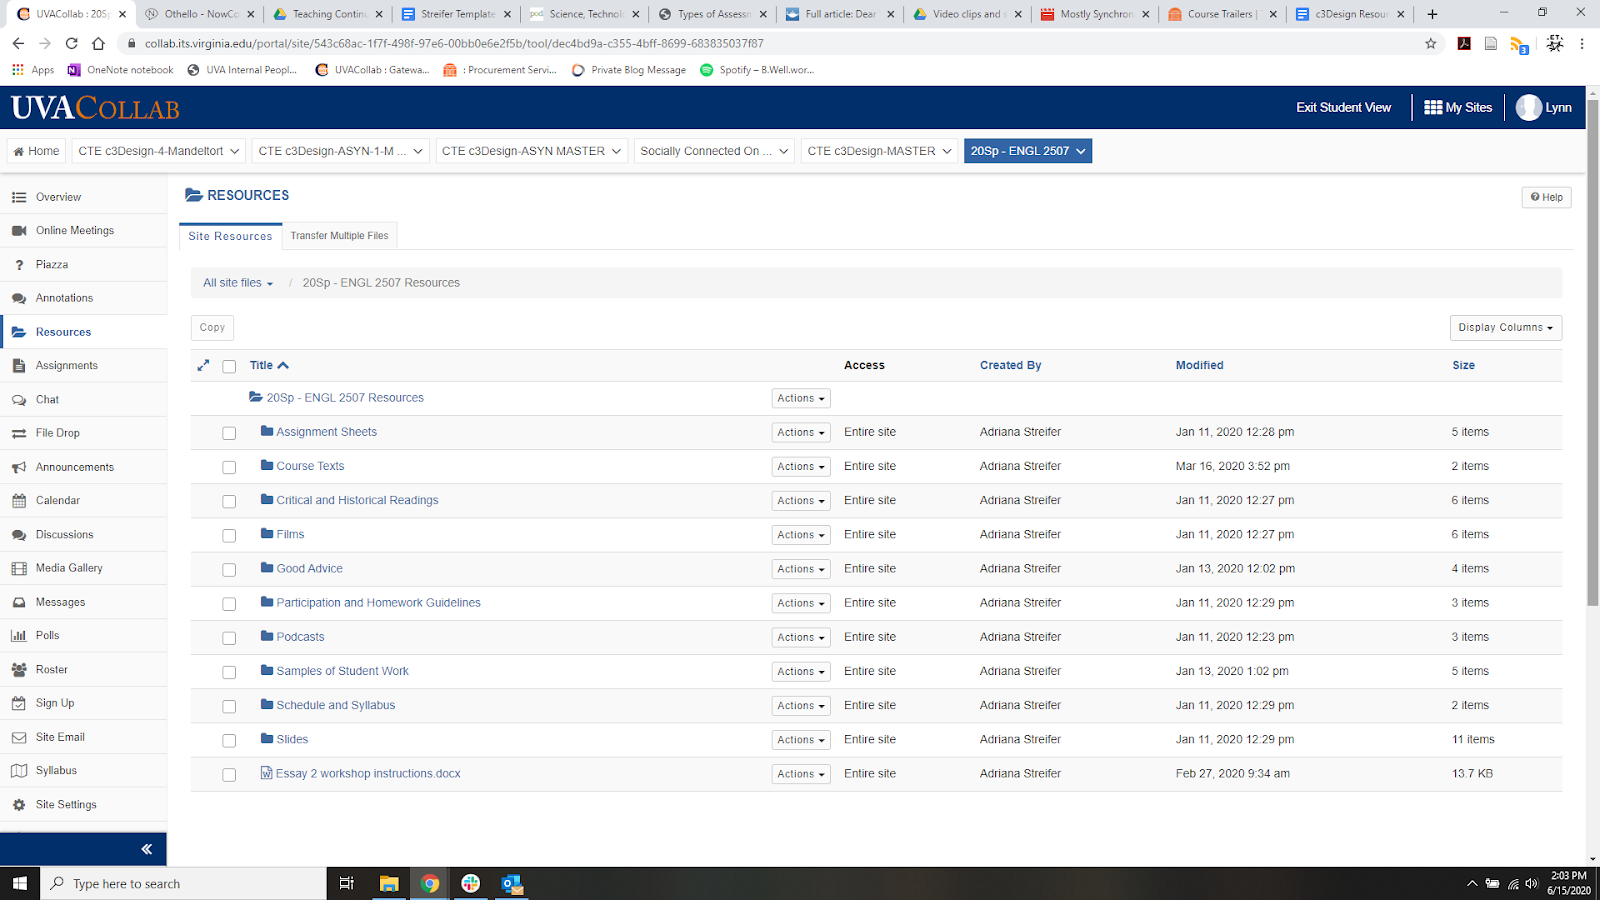The image size is (1600, 900).
Task: Go to Discussions in the sidebar
Action: coord(65,535)
